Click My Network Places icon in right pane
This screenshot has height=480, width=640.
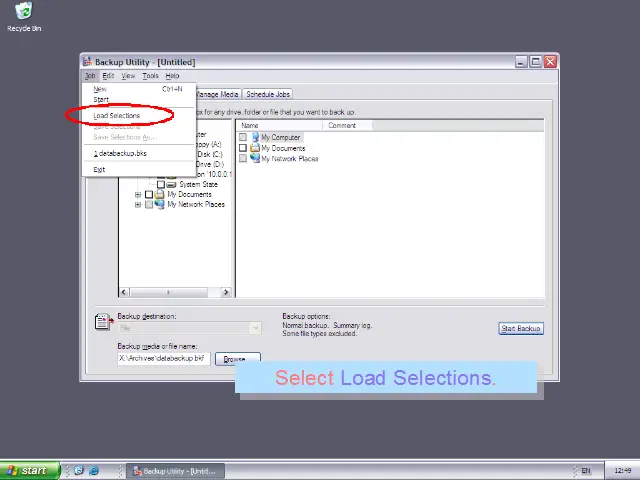click(x=255, y=159)
